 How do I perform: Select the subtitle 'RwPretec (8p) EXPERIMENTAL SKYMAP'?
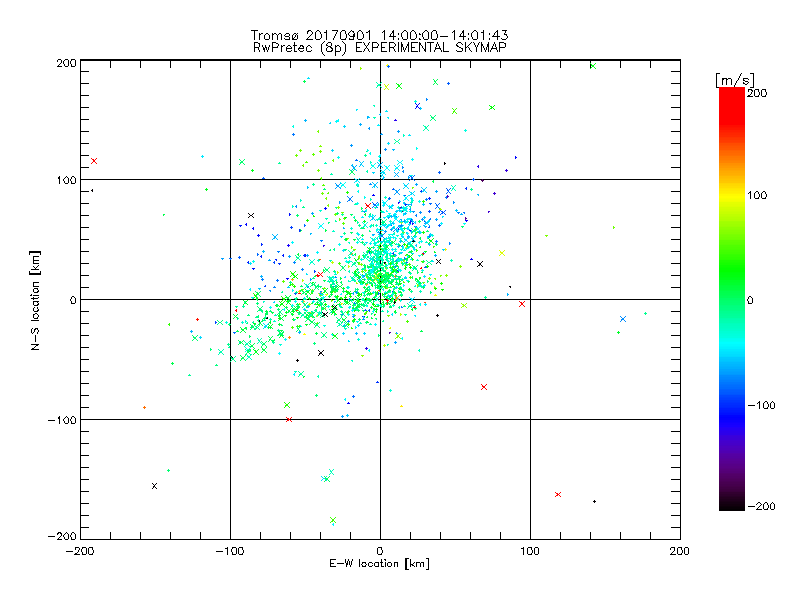[380, 48]
